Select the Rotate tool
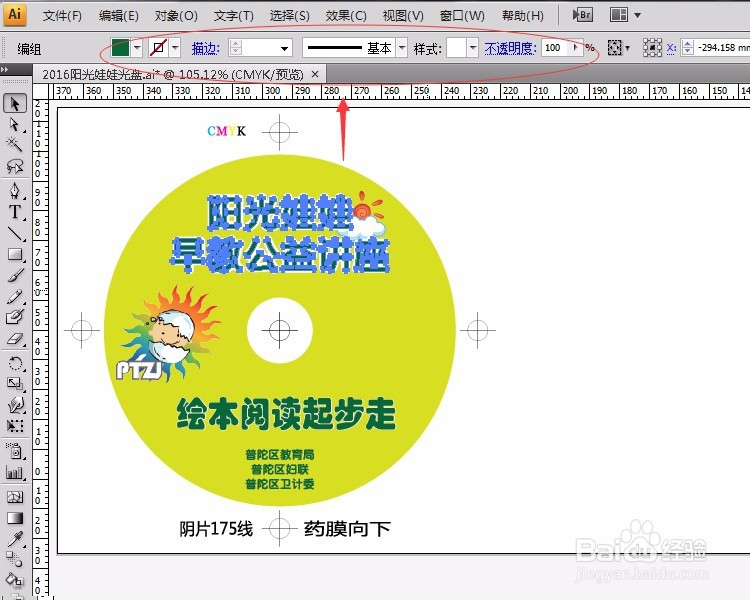Viewport: 750px width, 600px height. click(x=15, y=363)
